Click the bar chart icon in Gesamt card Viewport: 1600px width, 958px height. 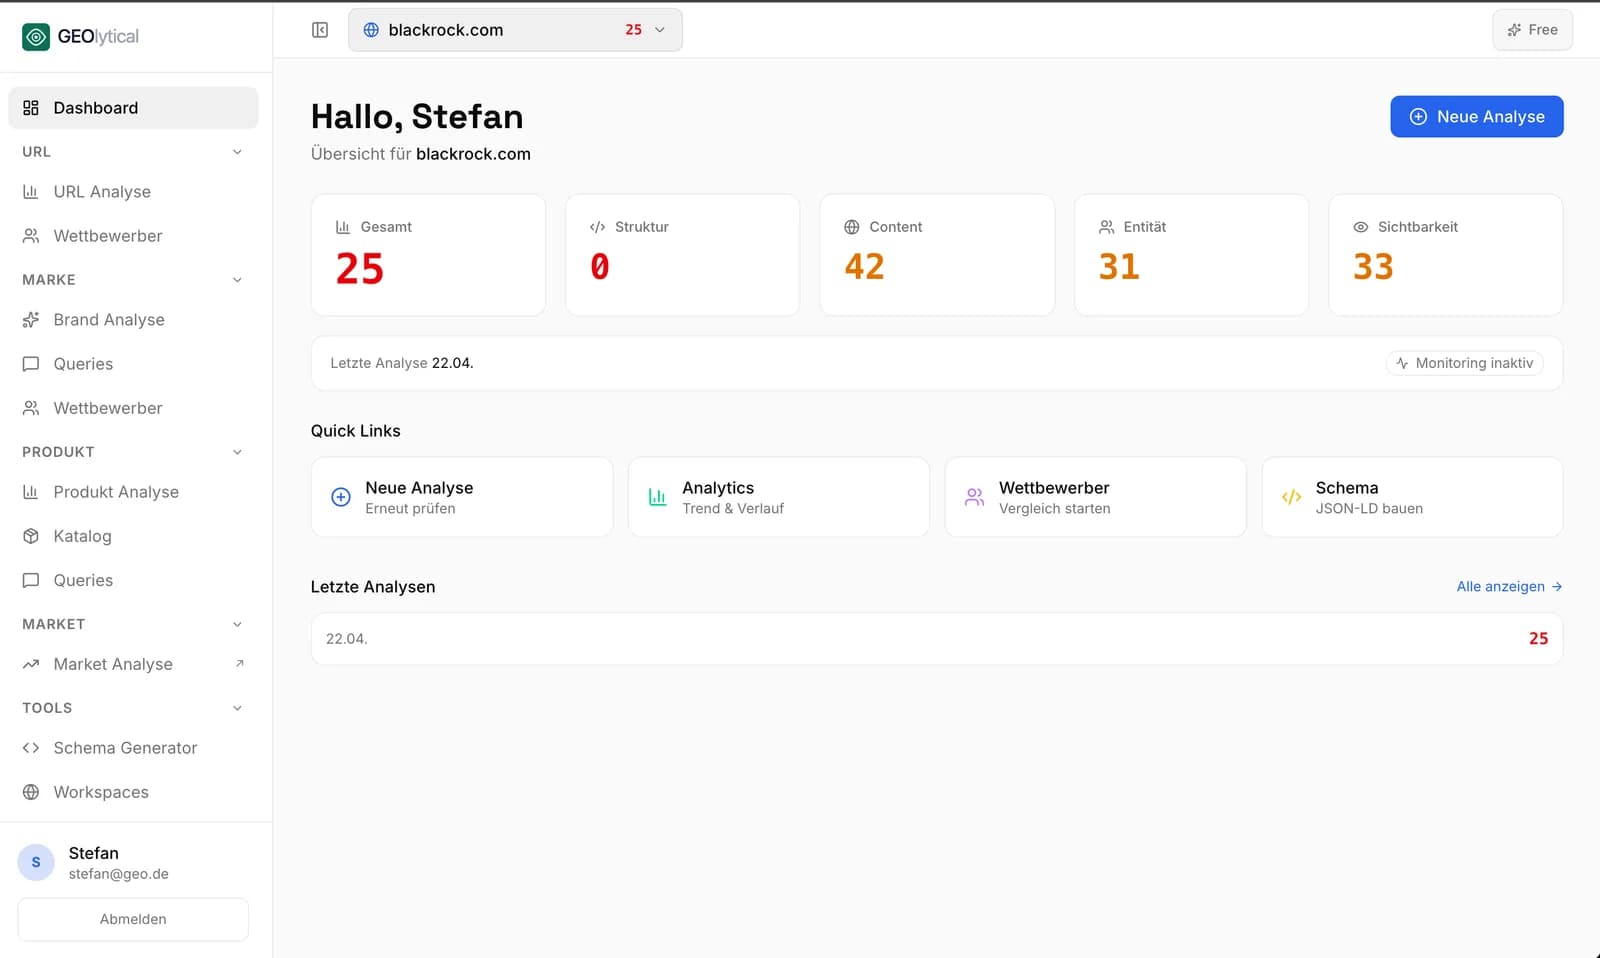coord(343,227)
